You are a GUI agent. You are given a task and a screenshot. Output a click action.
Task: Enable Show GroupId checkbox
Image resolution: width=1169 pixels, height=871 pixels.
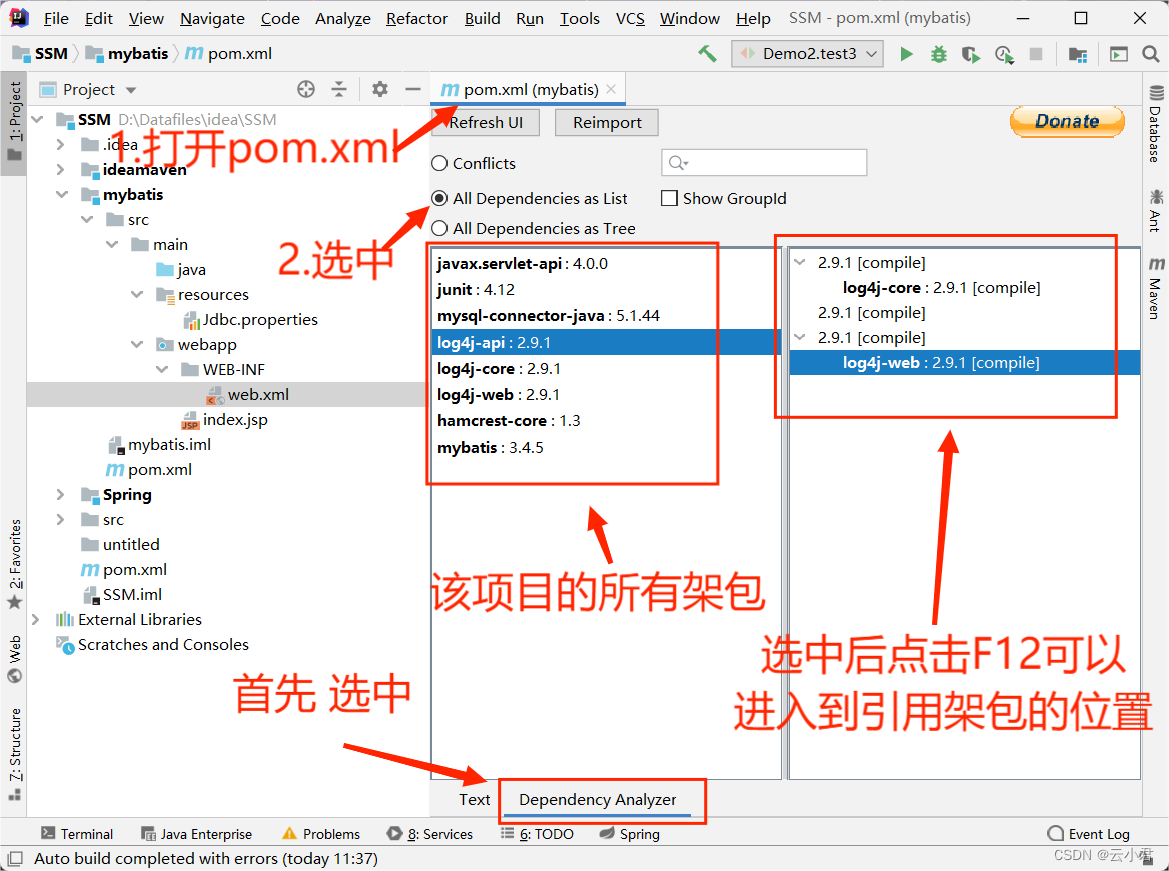click(669, 198)
